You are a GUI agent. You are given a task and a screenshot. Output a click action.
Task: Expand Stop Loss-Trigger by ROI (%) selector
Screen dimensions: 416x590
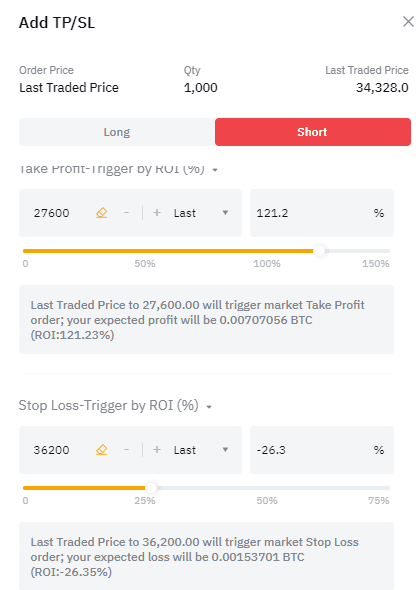click(115, 406)
